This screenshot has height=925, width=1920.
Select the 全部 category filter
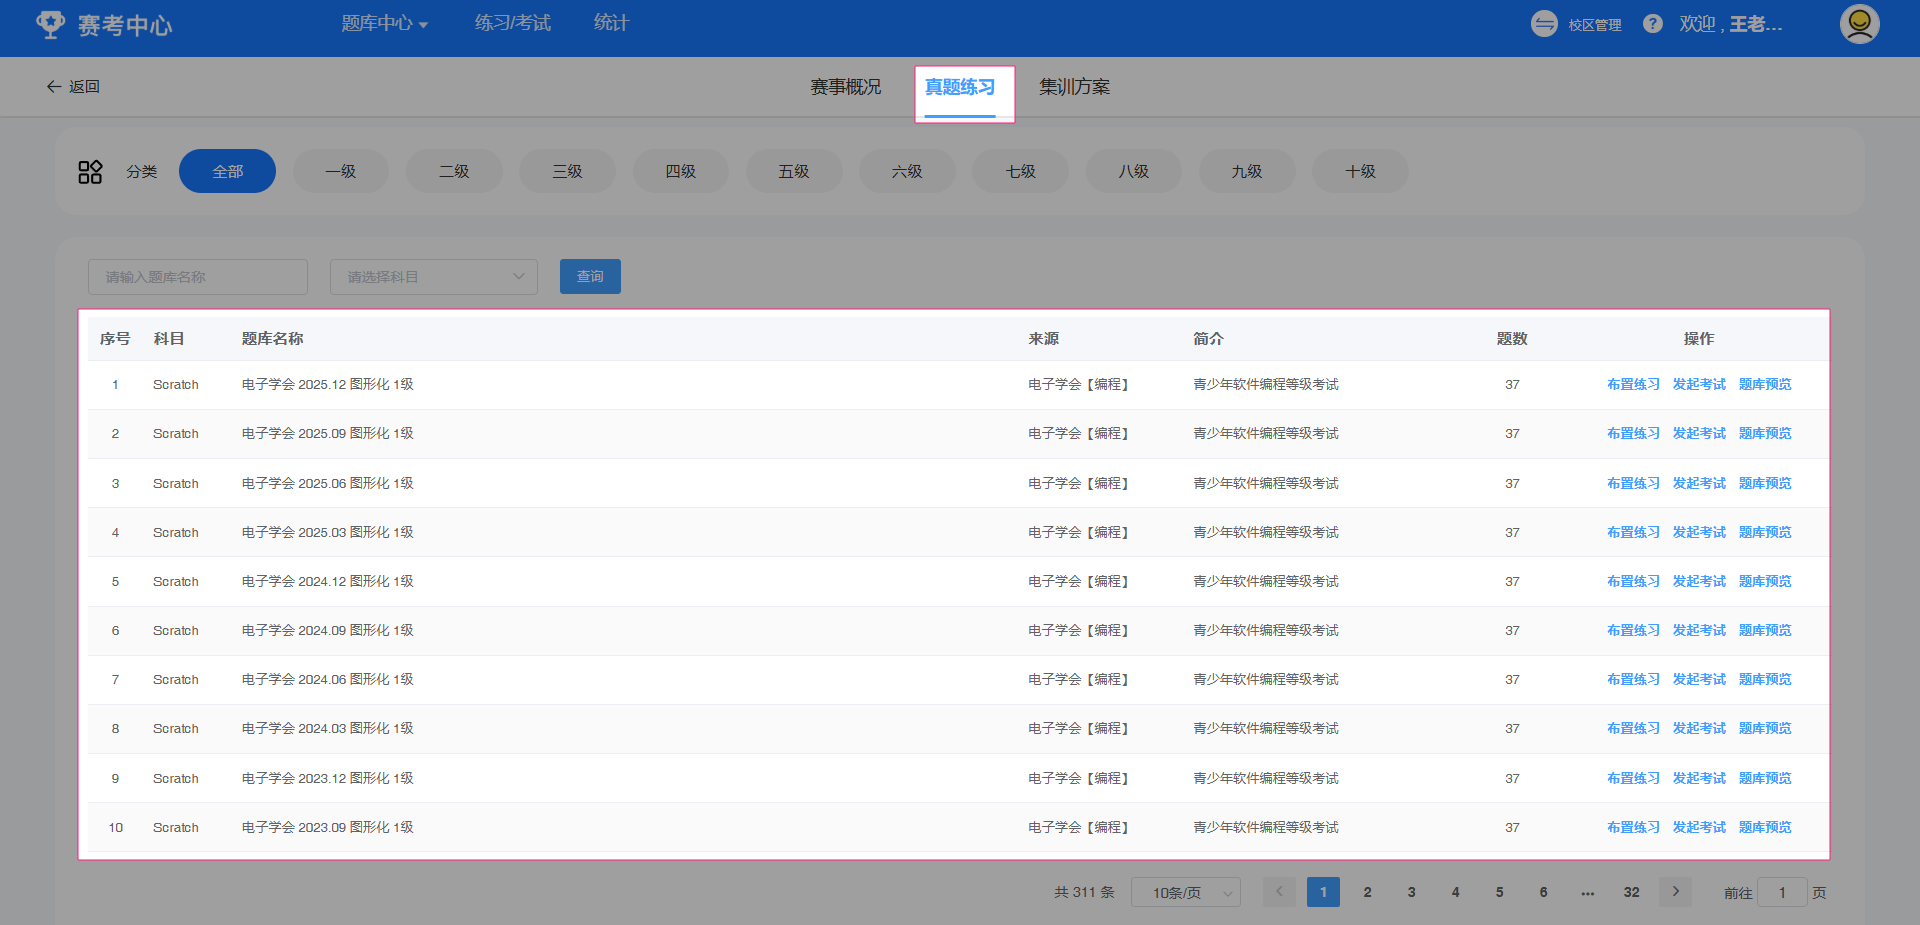coord(227,172)
